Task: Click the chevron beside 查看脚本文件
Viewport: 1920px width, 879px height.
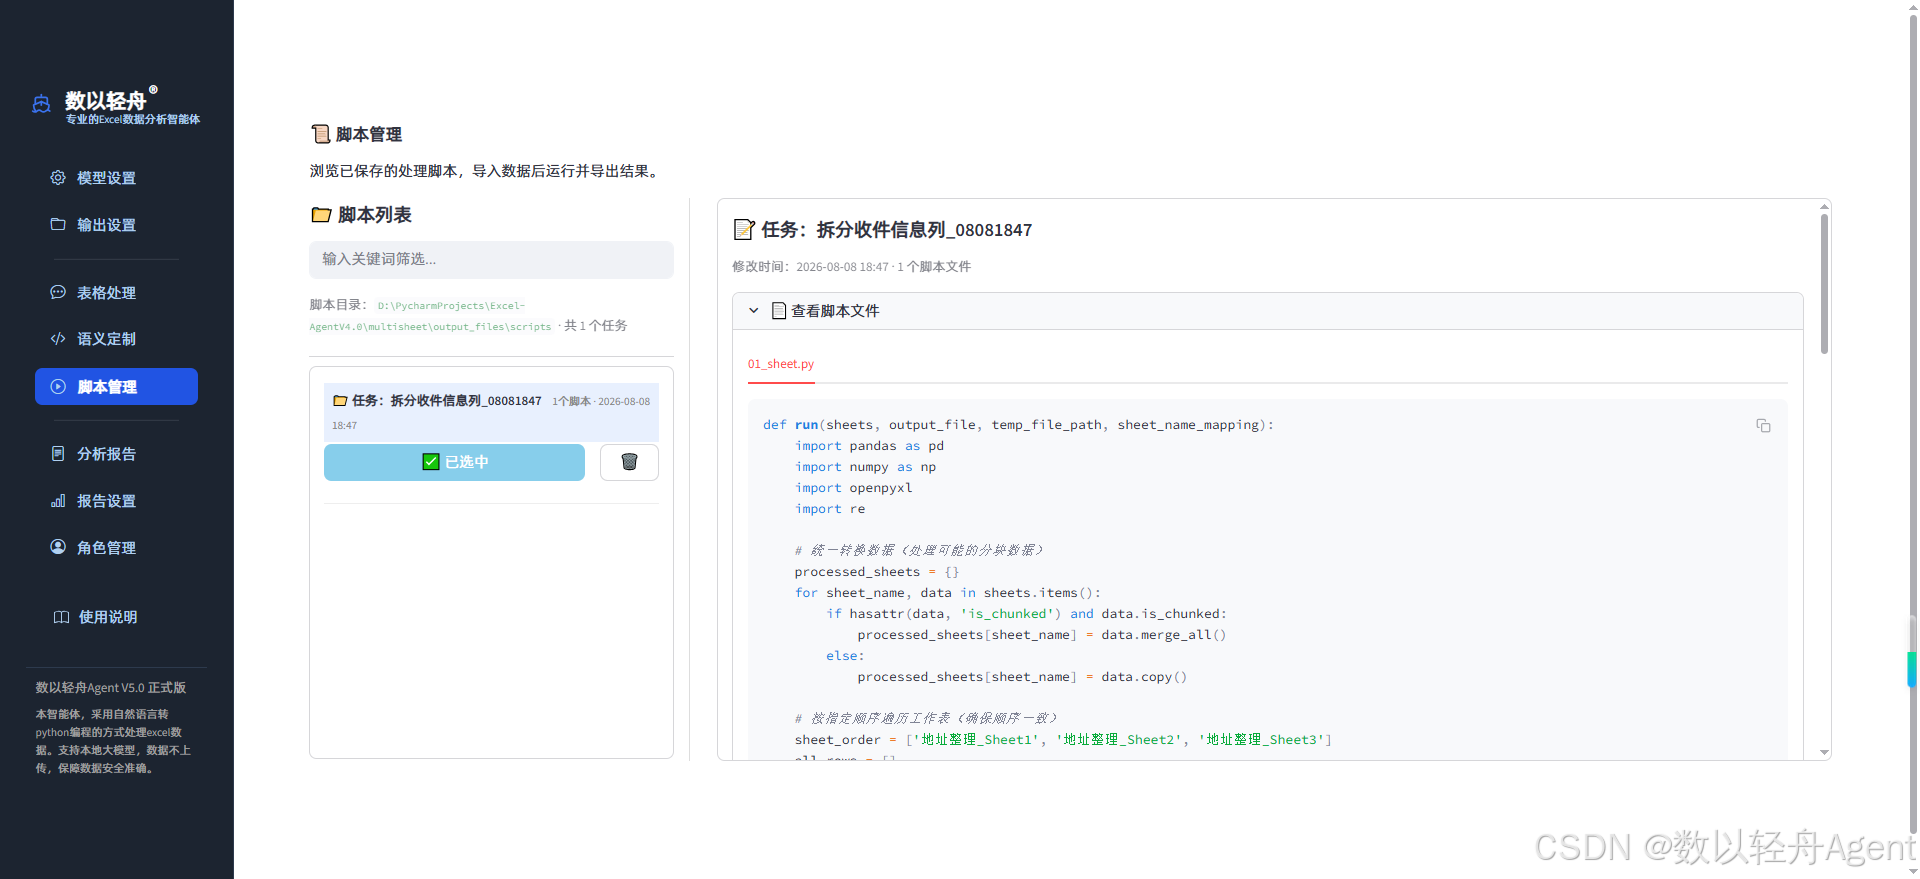Action: tap(754, 311)
